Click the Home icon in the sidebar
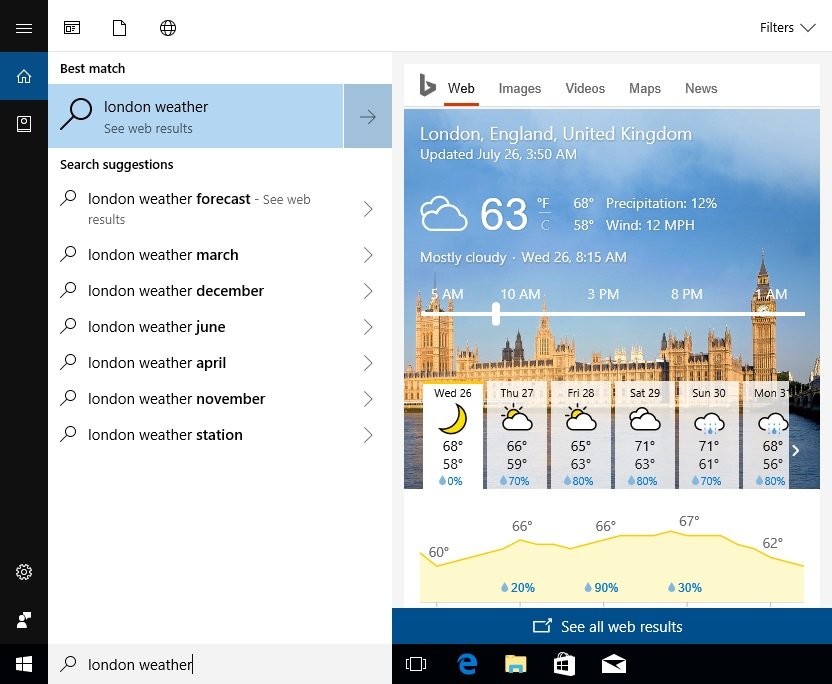The width and height of the screenshot is (832, 684). (x=24, y=76)
